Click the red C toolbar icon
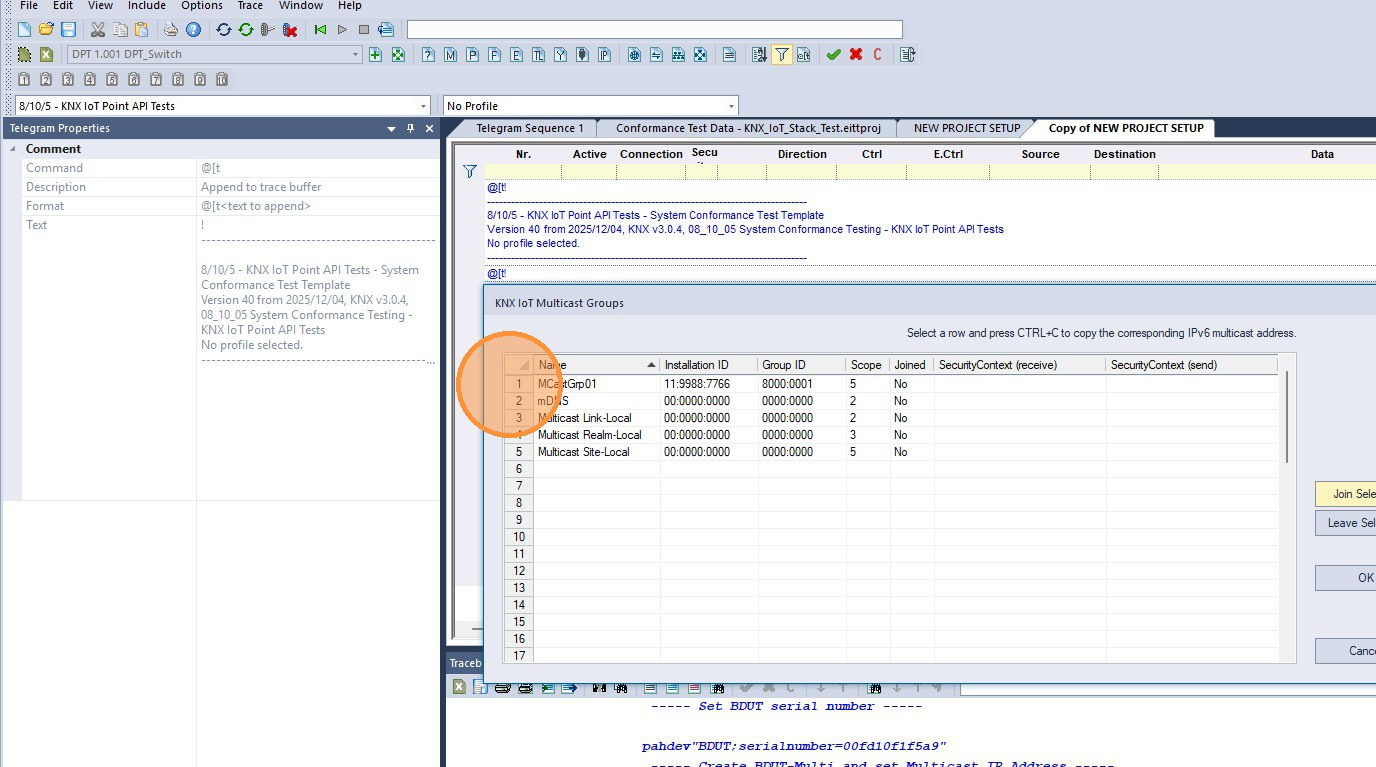This screenshot has height=767, width=1376. [x=877, y=55]
